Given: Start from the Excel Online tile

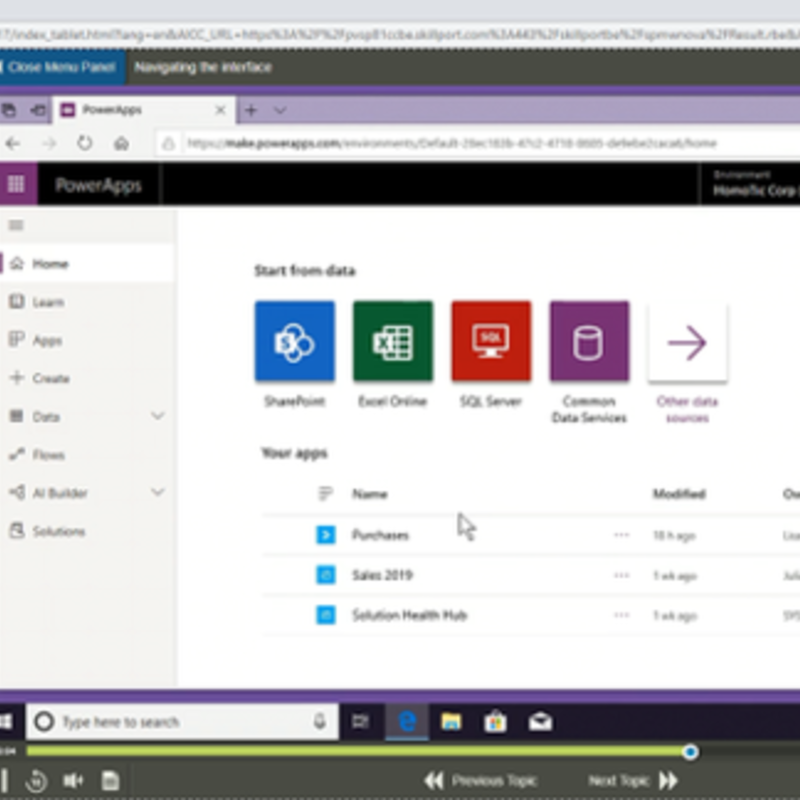Looking at the screenshot, I should (x=393, y=341).
